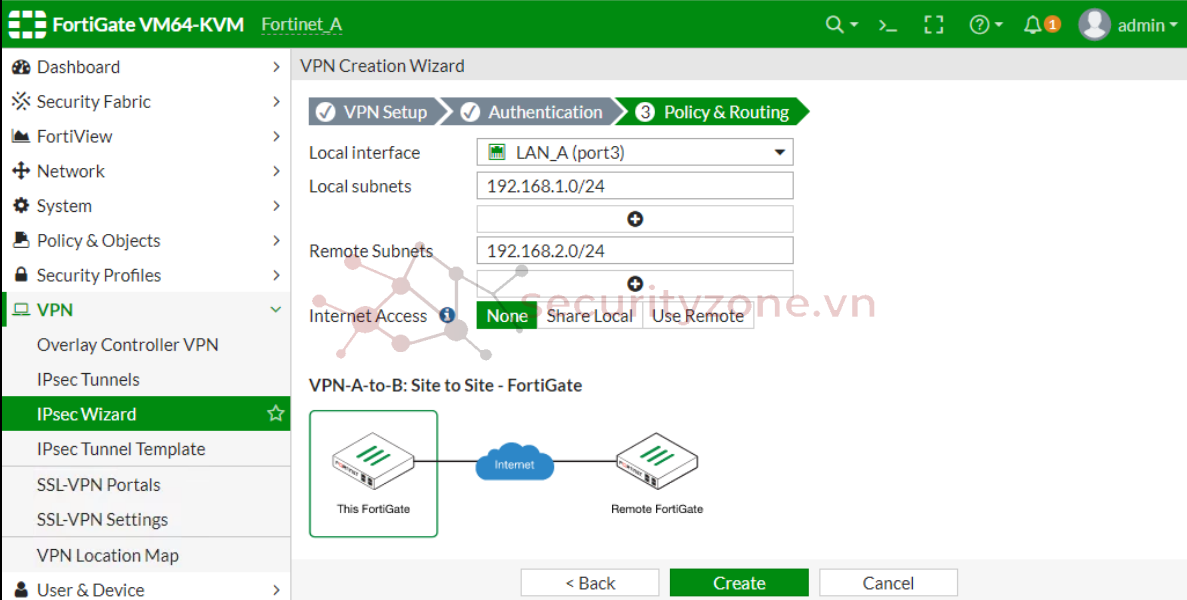Viewport: 1187px width, 600px height.
Task: Click the Internet cloud icon in diagram
Action: click(515, 462)
